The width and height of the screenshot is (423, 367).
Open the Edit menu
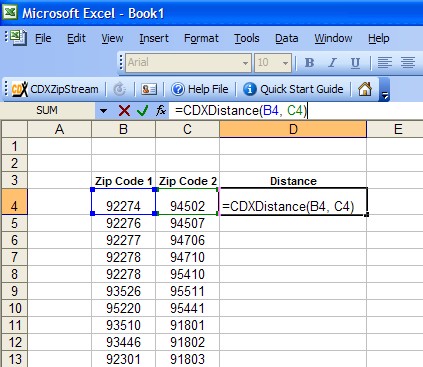tap(76, 38)
